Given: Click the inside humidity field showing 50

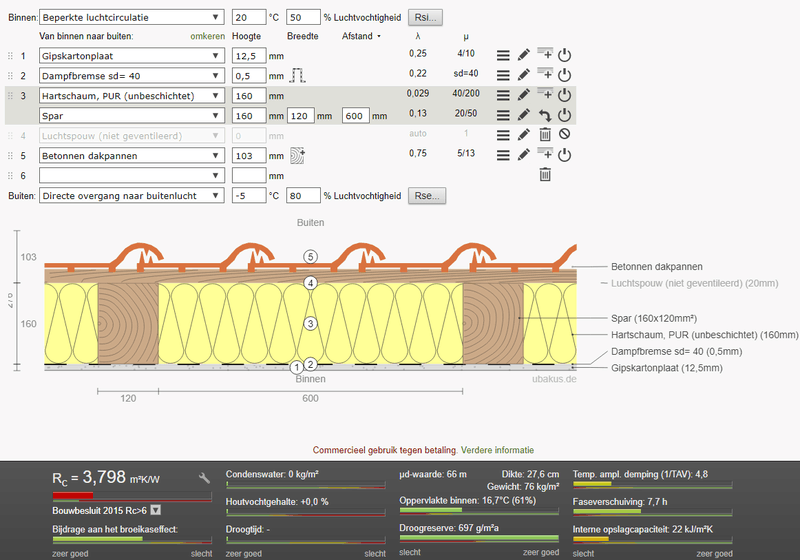Looking at the screenshot, I should pyautogui.click(x=303, y=17).
